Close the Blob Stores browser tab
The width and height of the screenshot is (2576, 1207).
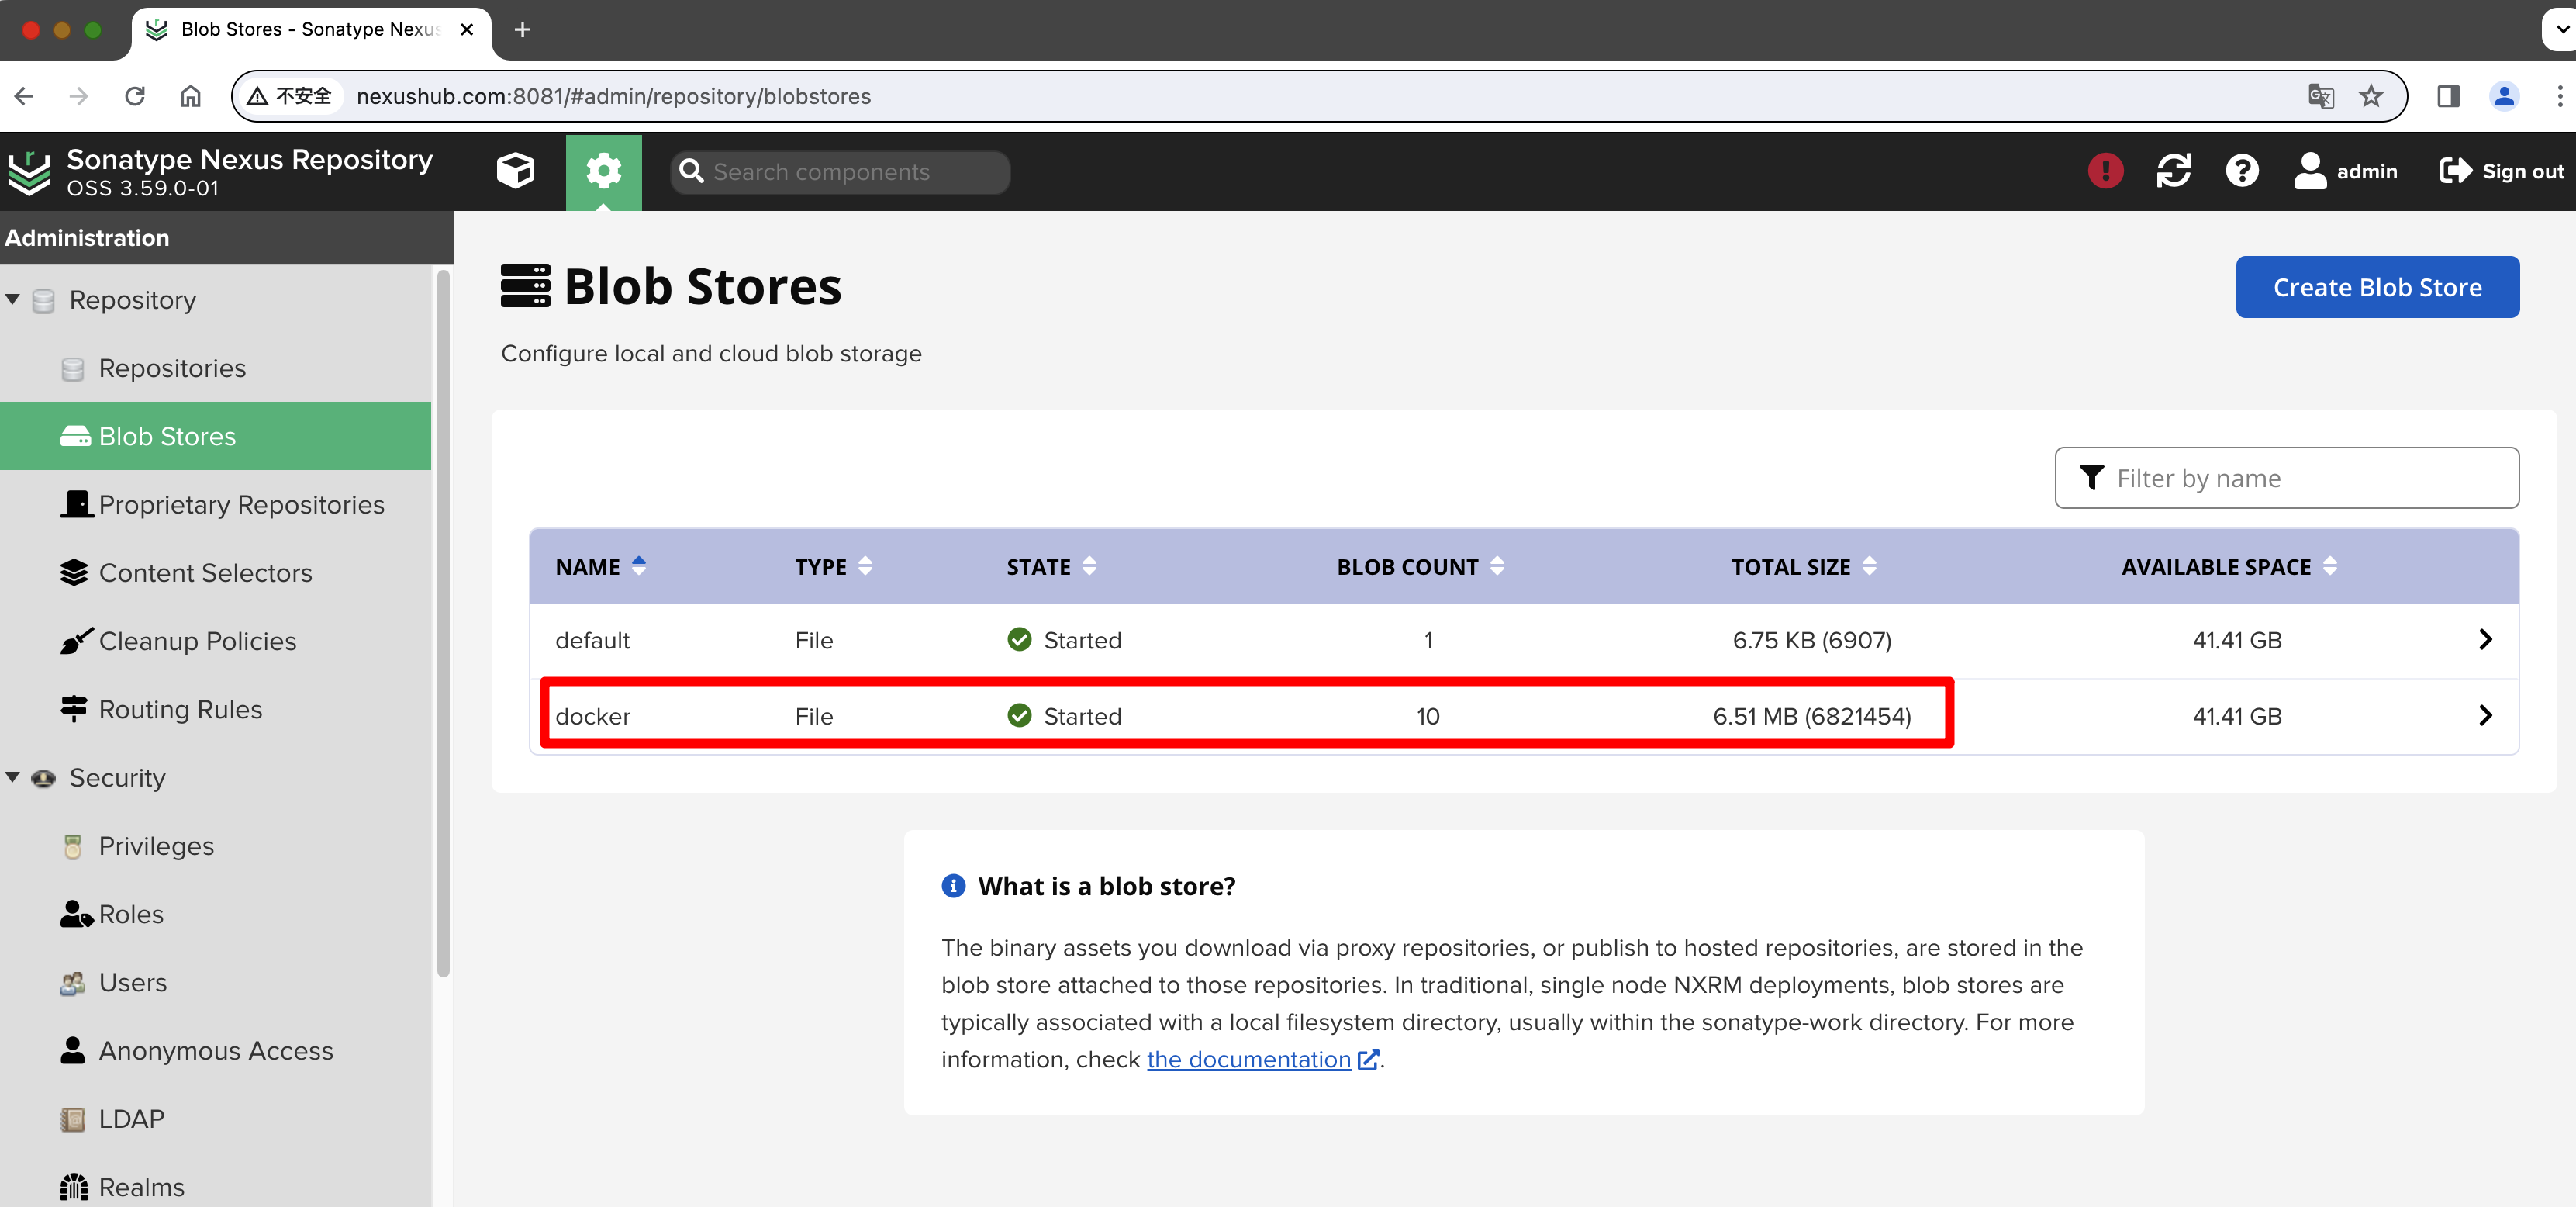coord(466,30)
